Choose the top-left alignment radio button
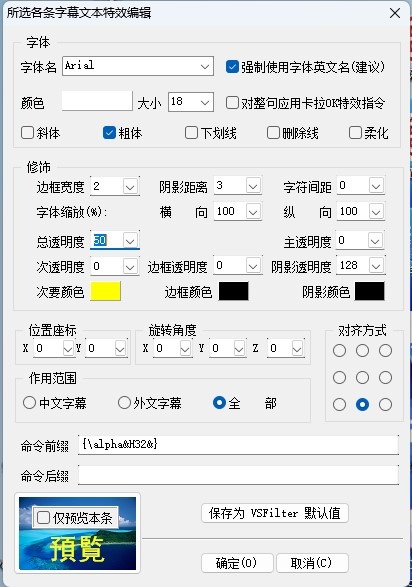This screenshot has height=587, width=412. pos(339,351)
